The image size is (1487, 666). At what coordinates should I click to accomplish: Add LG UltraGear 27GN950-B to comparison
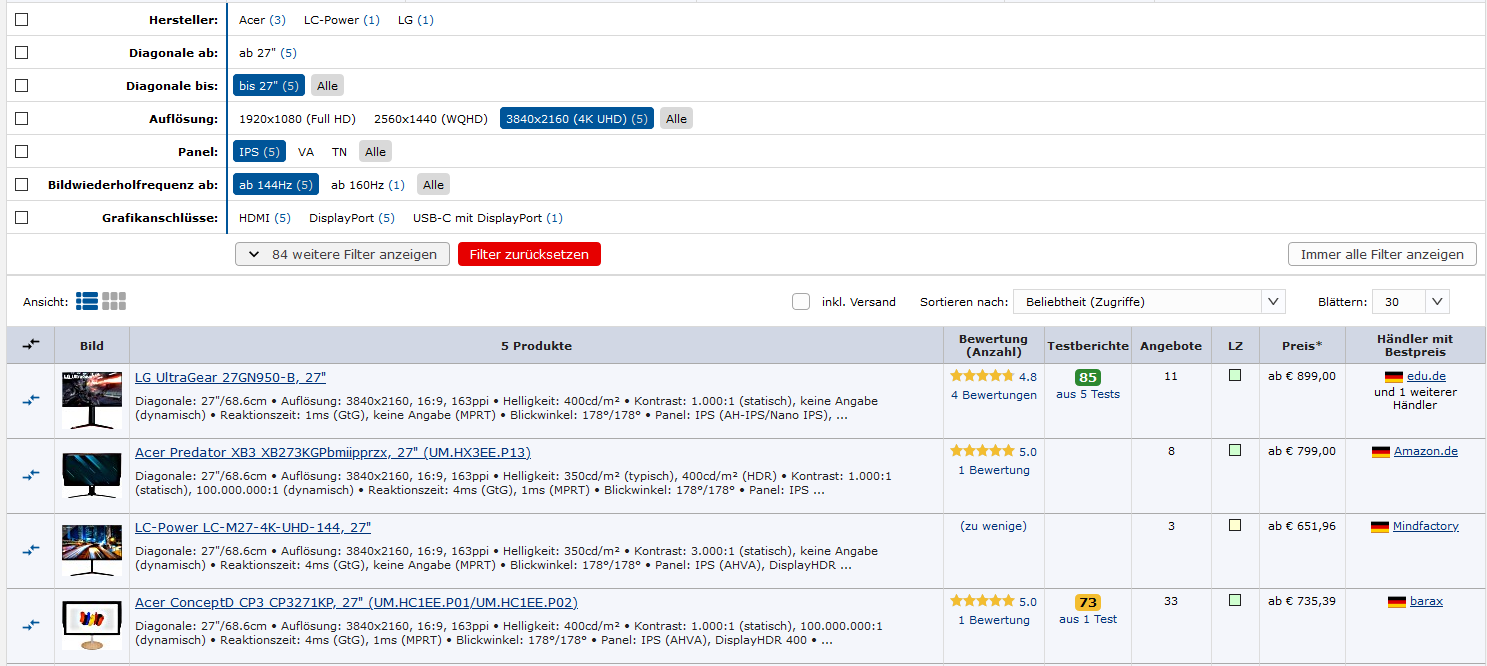[x=31, y=400]
